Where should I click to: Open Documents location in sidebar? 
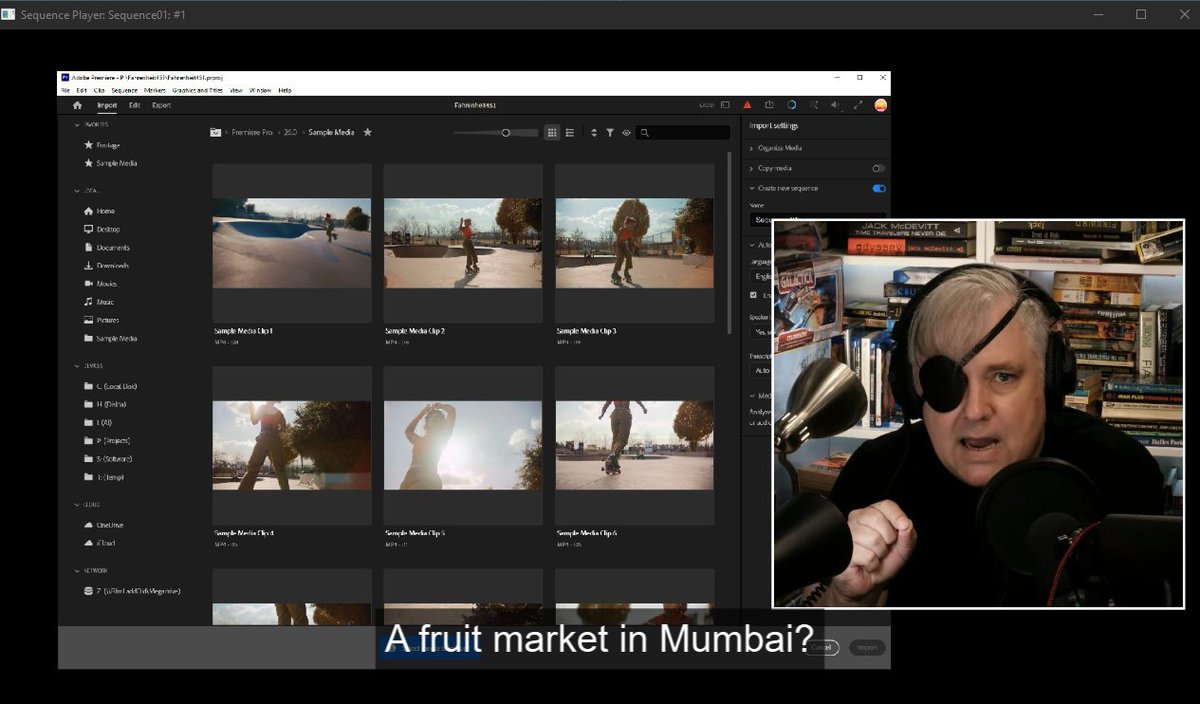click(106, 247)
